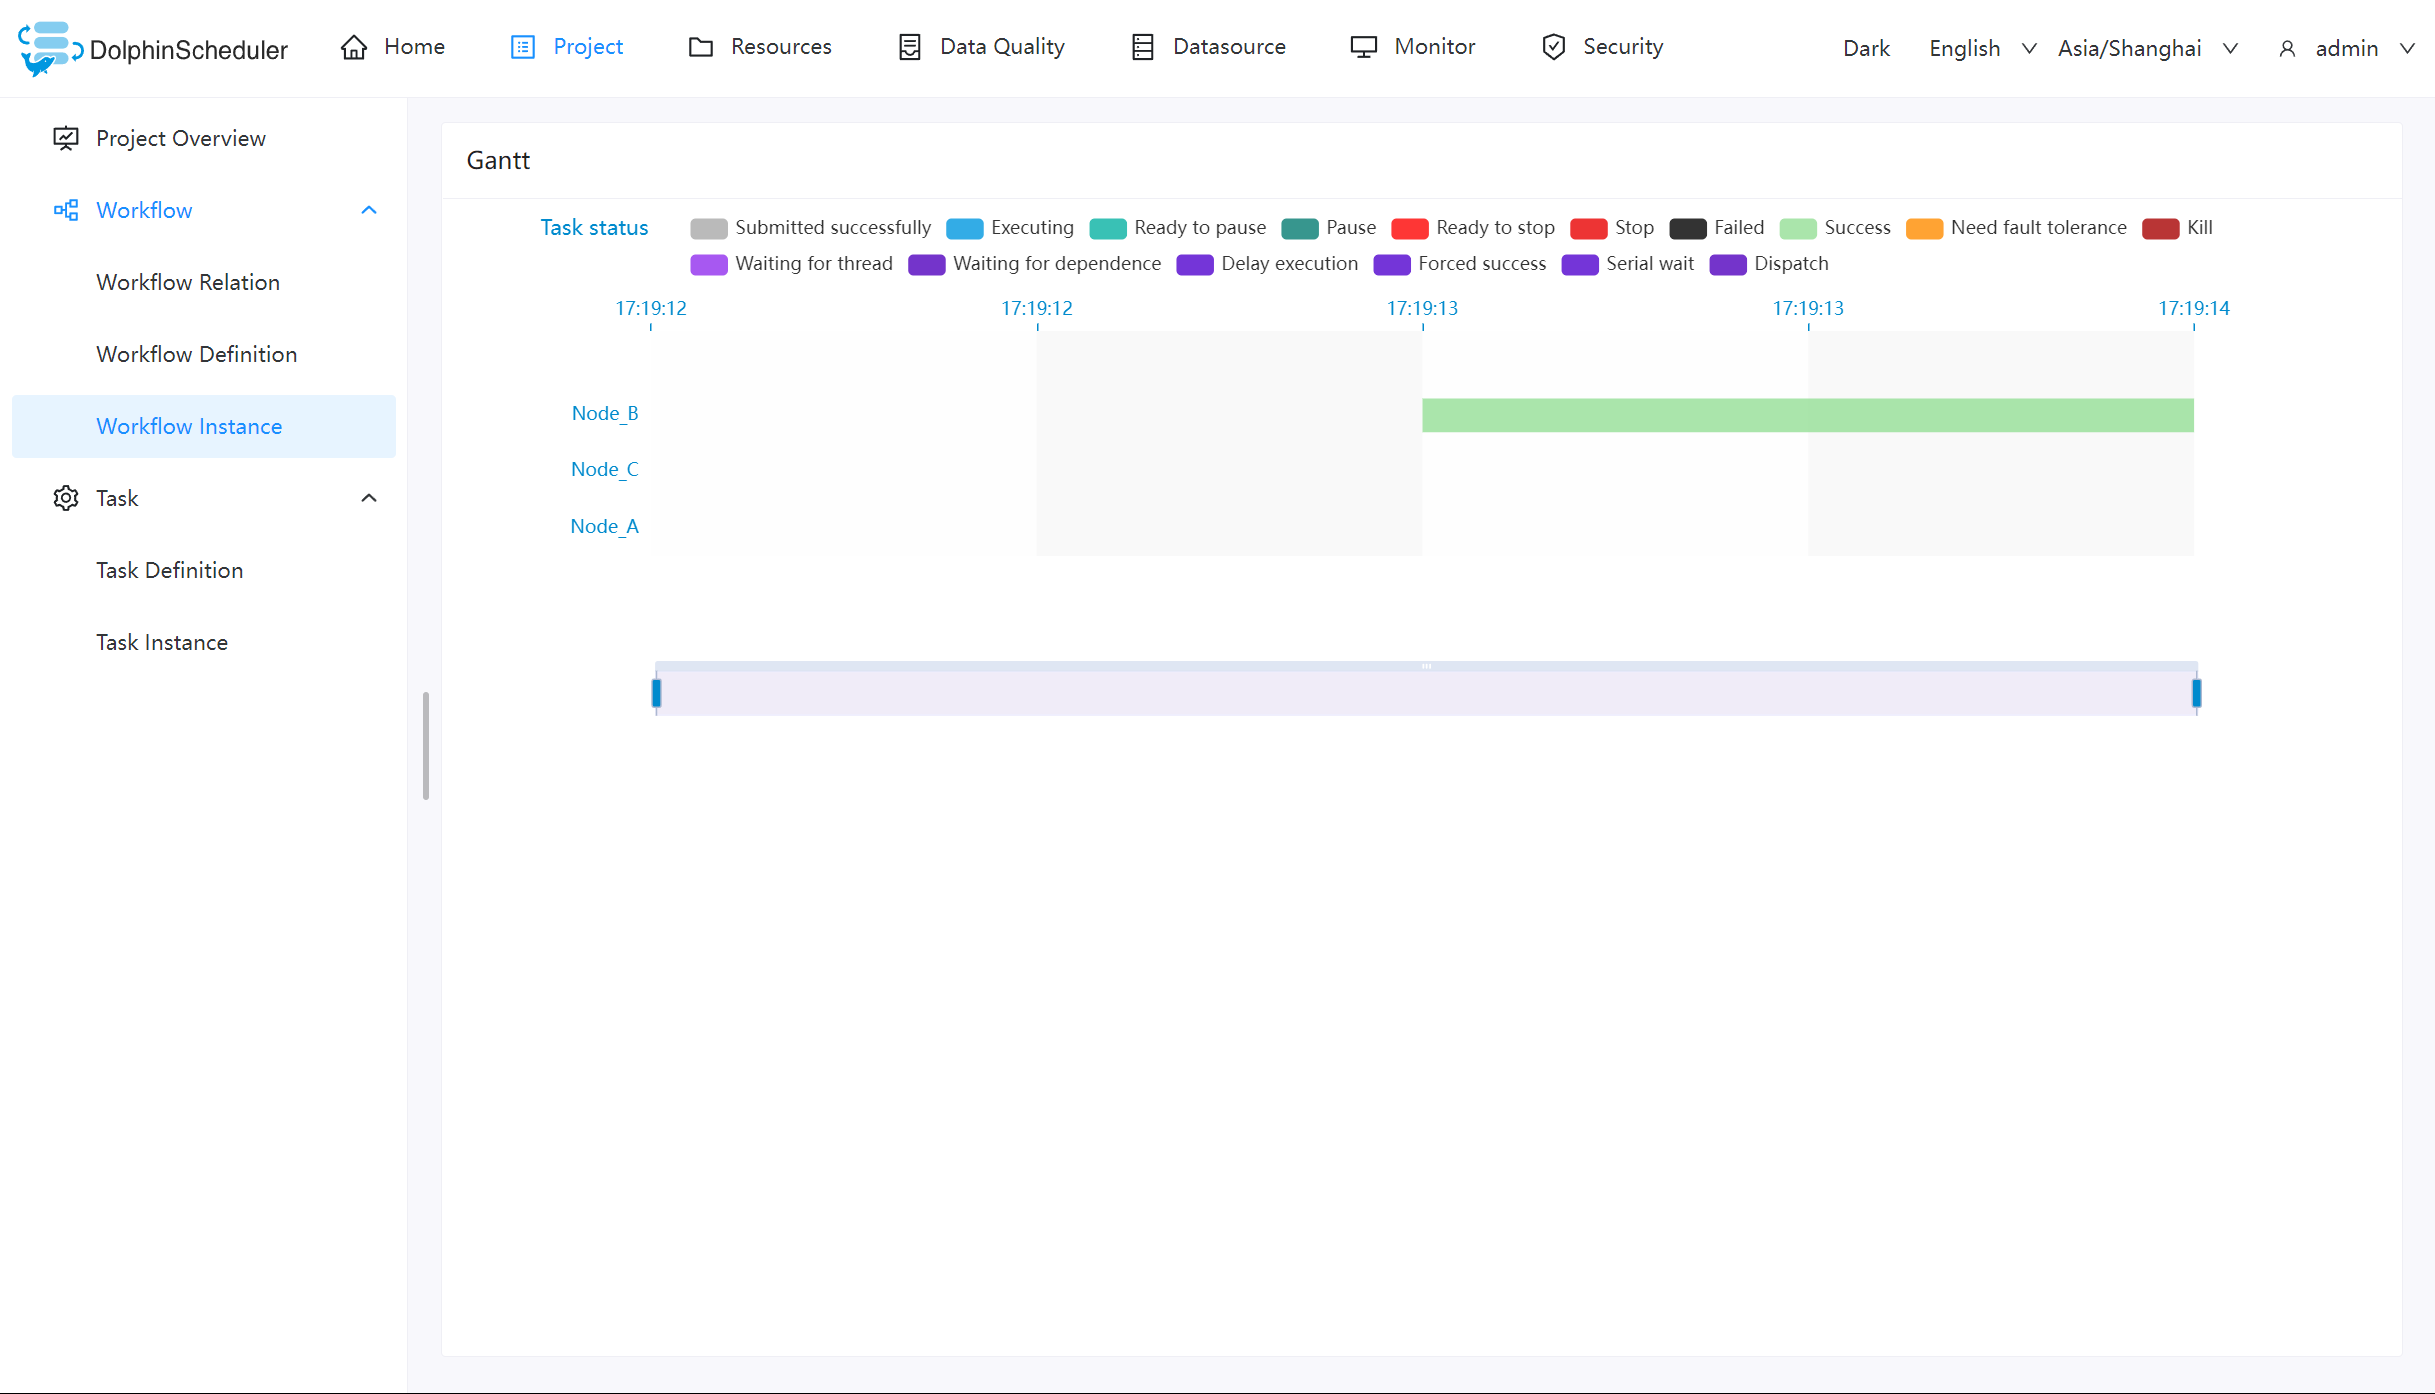The width and height of the screenshot is (2435, 1394).
Task: Open the Node_B task link
Action: (x=604, y=412)
